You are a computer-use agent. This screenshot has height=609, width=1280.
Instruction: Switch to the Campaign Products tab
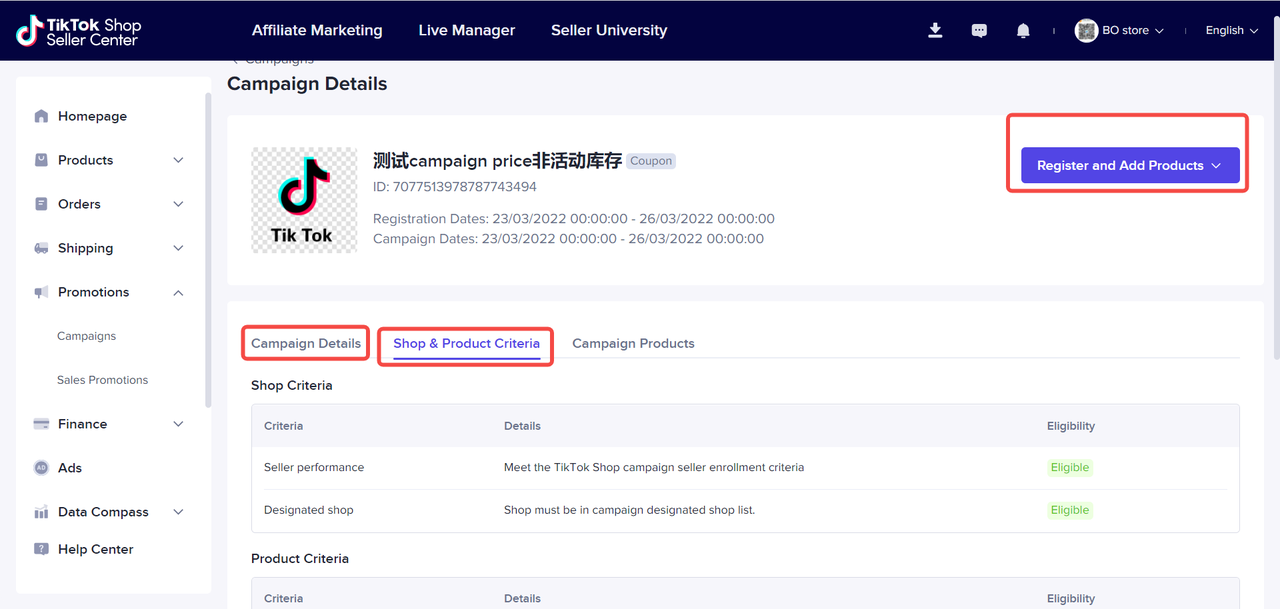[633, 343]
